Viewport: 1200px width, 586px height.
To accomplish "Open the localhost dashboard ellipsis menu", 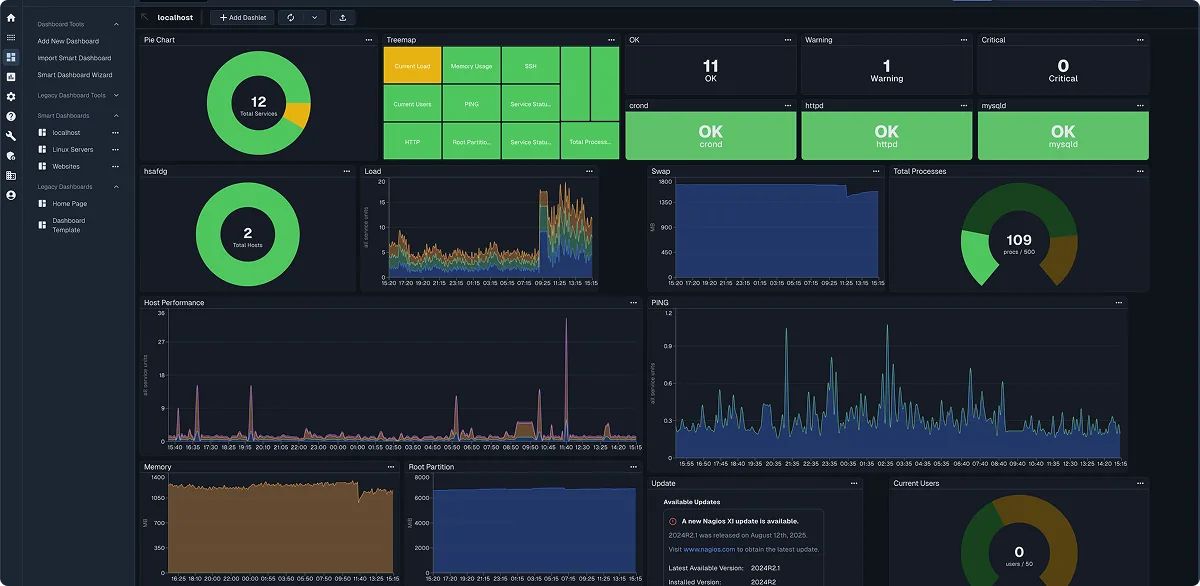I will pos(115,133).
